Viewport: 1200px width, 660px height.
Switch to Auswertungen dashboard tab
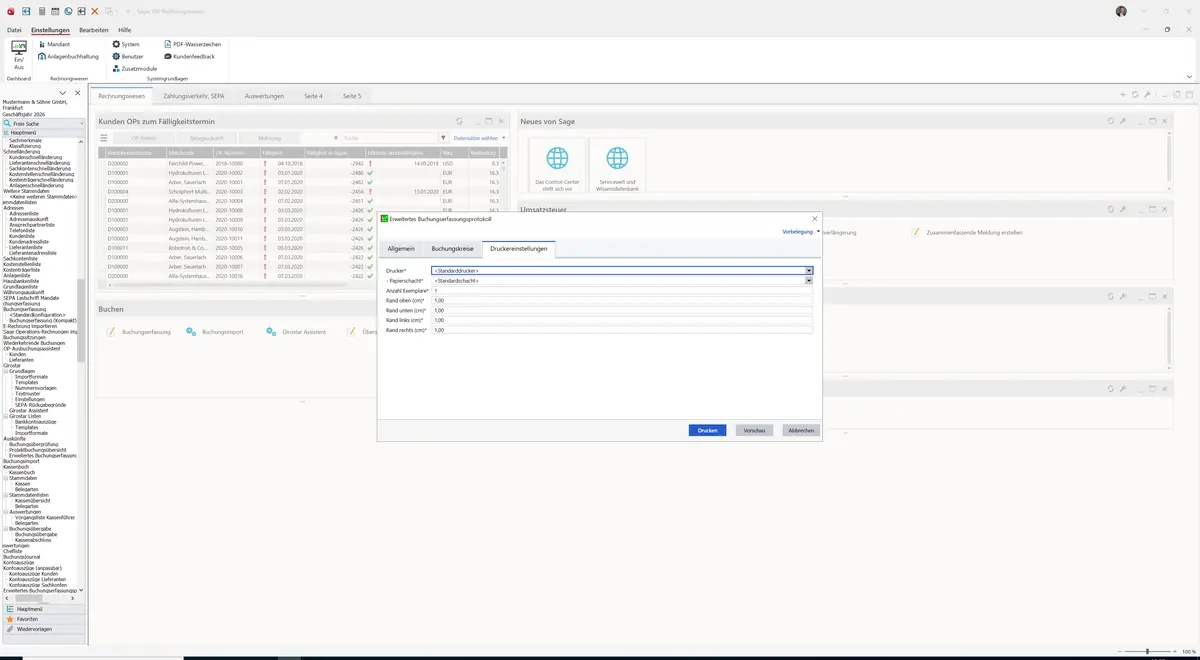coord(264,96)
